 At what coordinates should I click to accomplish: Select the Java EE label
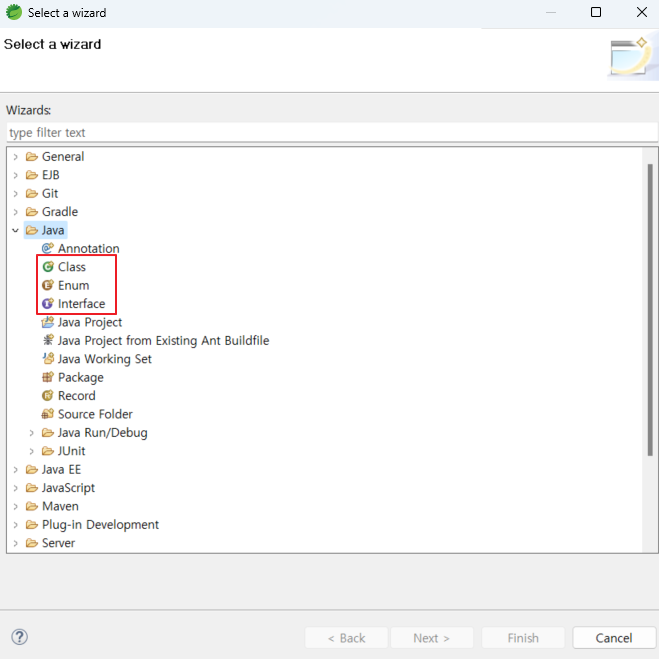point(61,469)
